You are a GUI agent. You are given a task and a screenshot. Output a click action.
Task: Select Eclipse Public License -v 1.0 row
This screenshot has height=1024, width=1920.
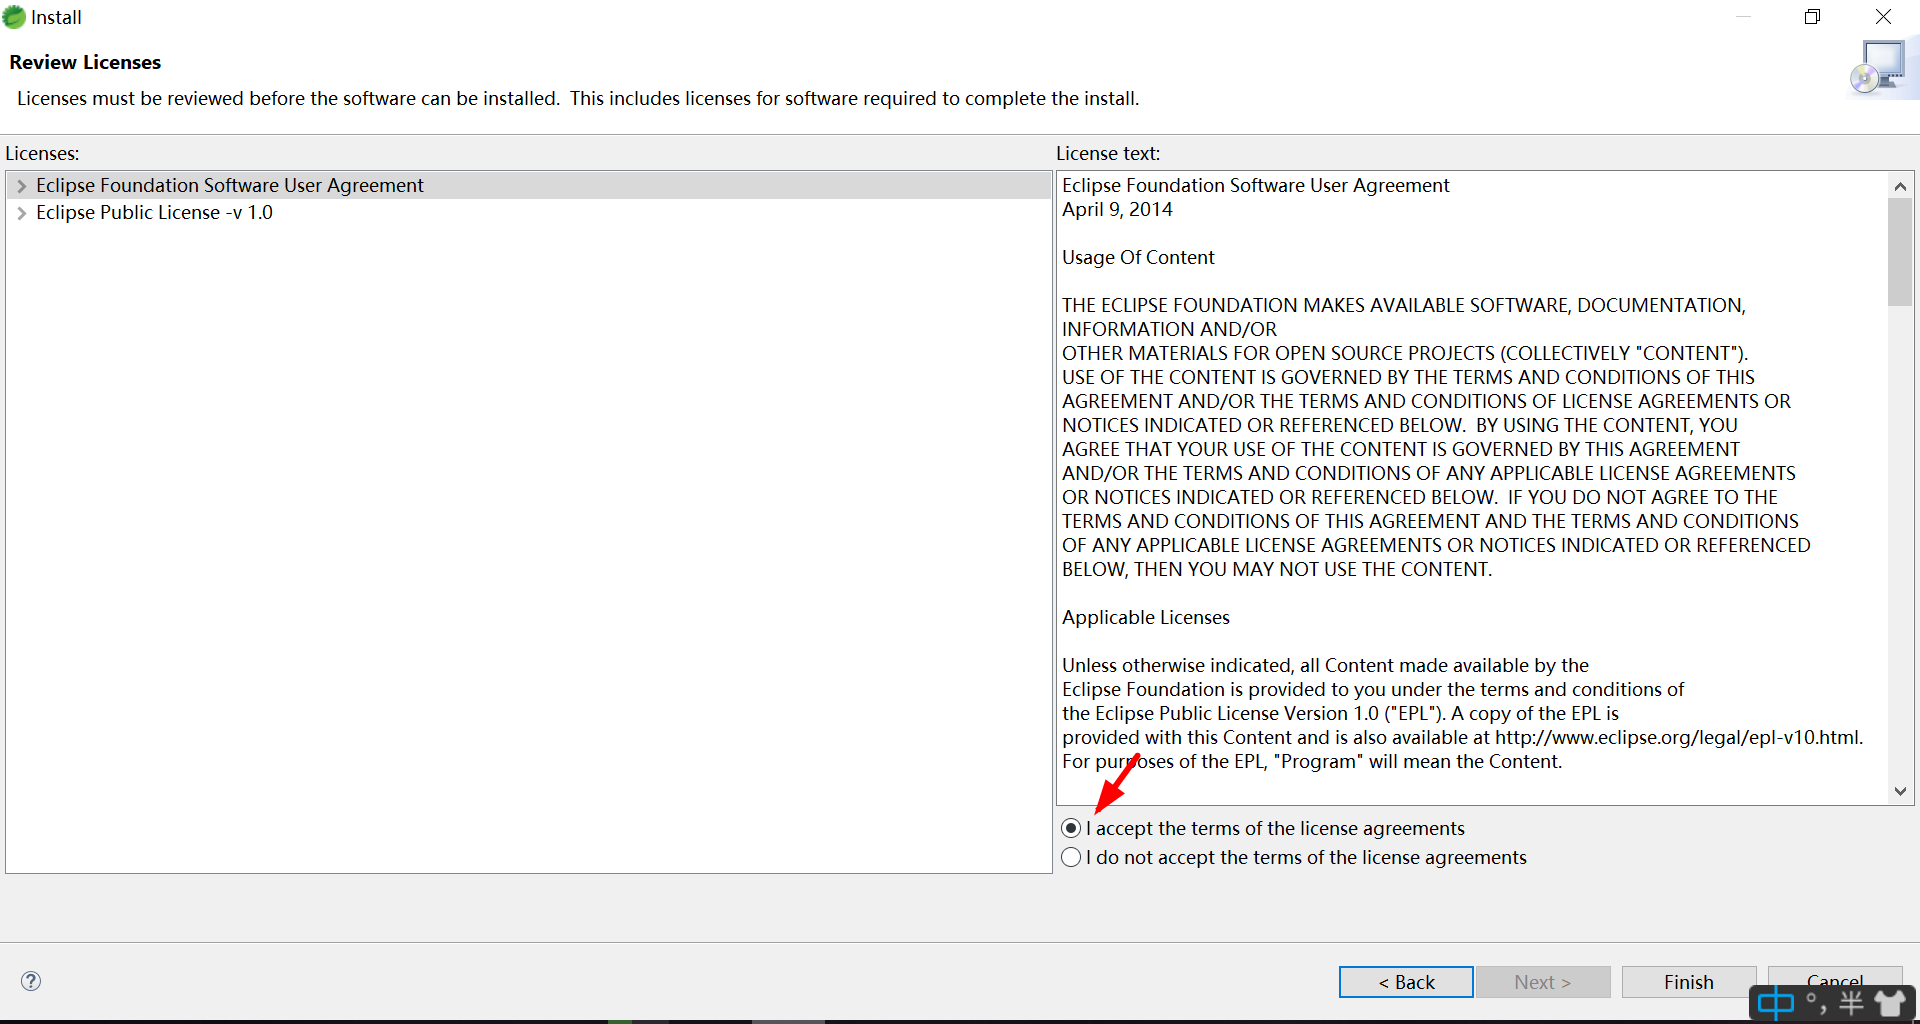[x=528, y=212]
